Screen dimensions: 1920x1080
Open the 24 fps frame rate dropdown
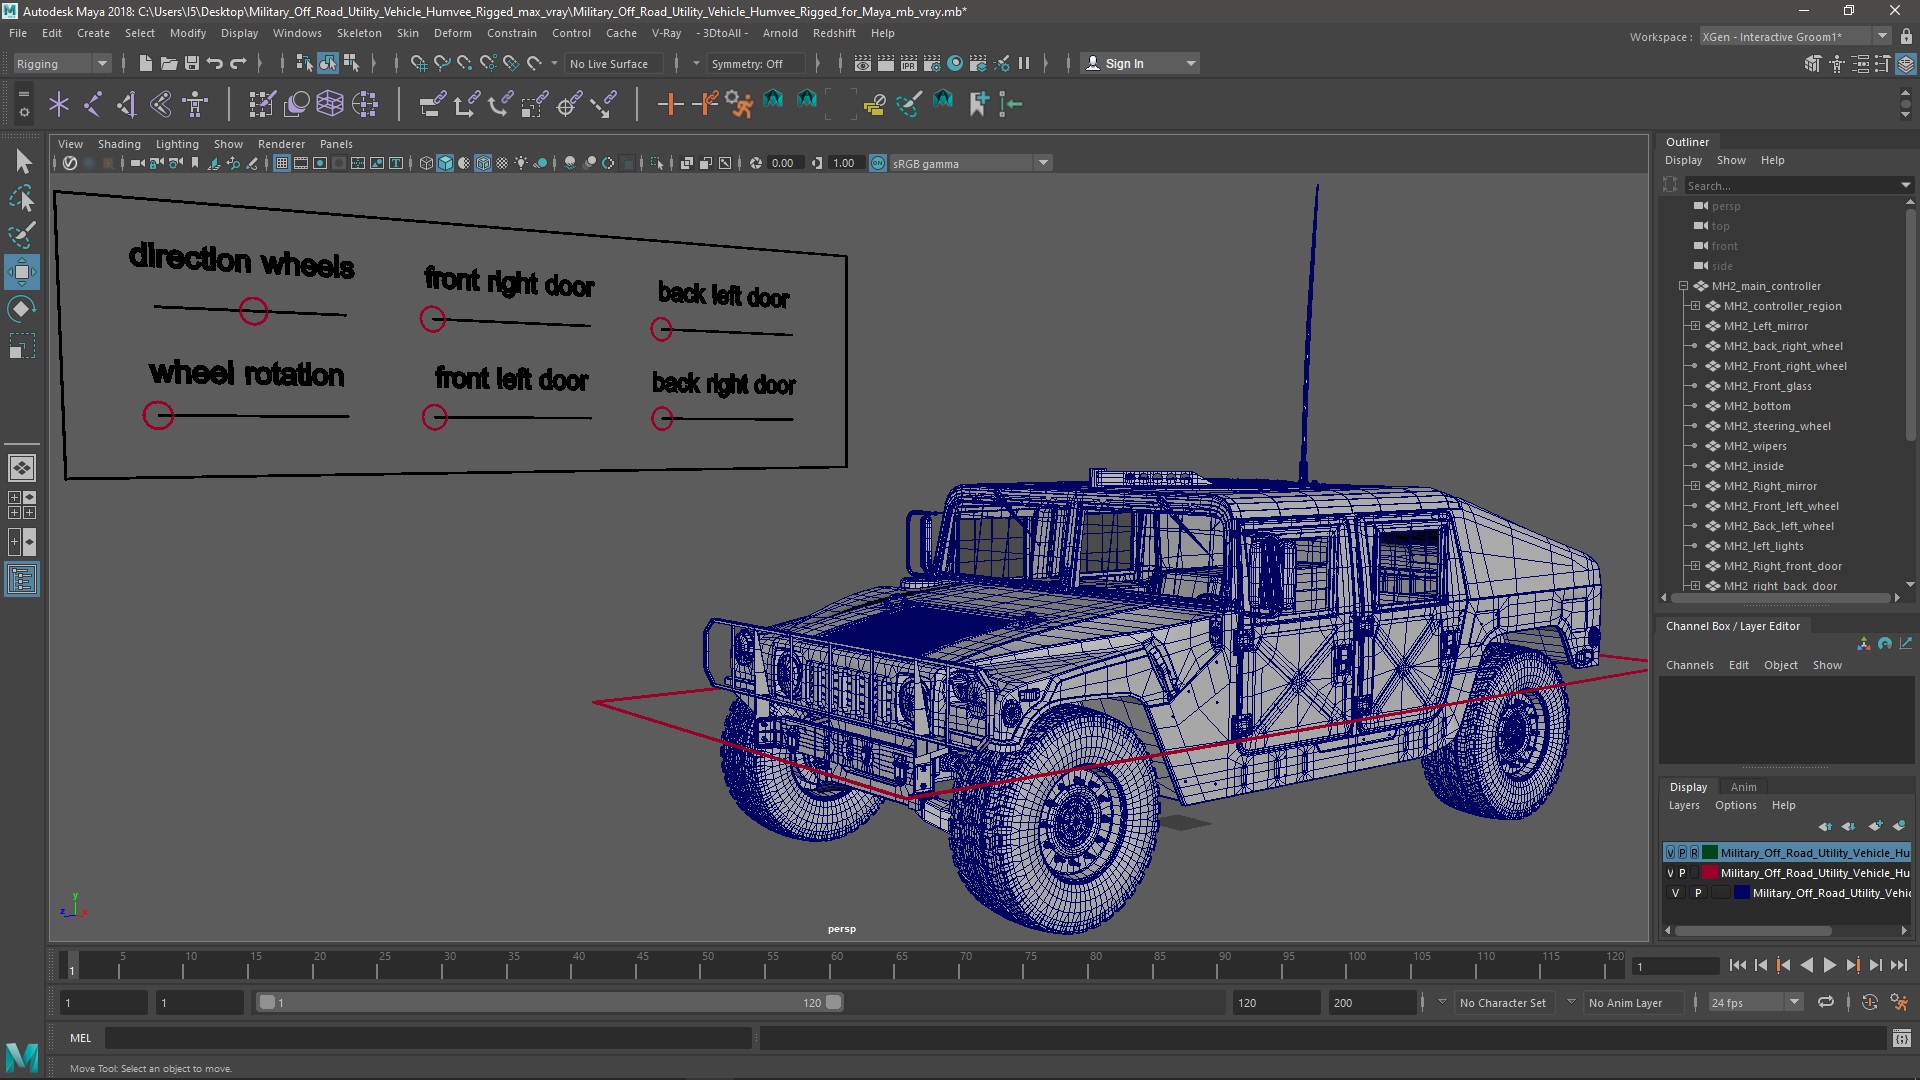coord(1754,1002)
